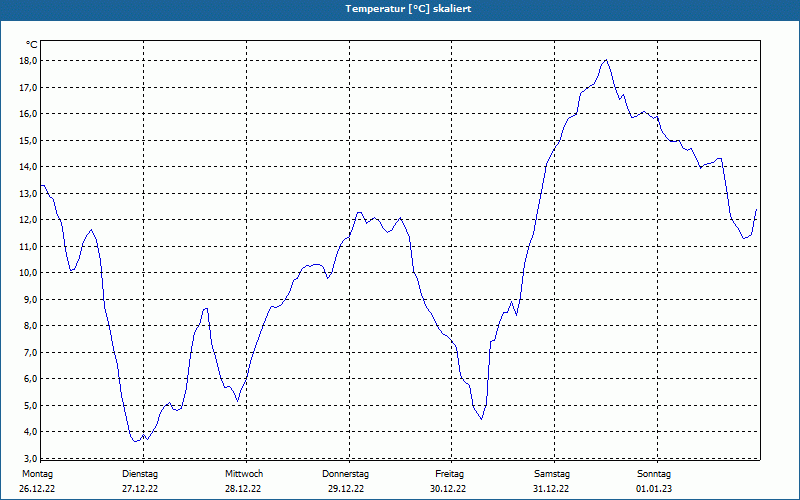Click the 01.01.23 date label
Image resolution: width=800 pixels, height=500 pixels.
tap(654, 489)
